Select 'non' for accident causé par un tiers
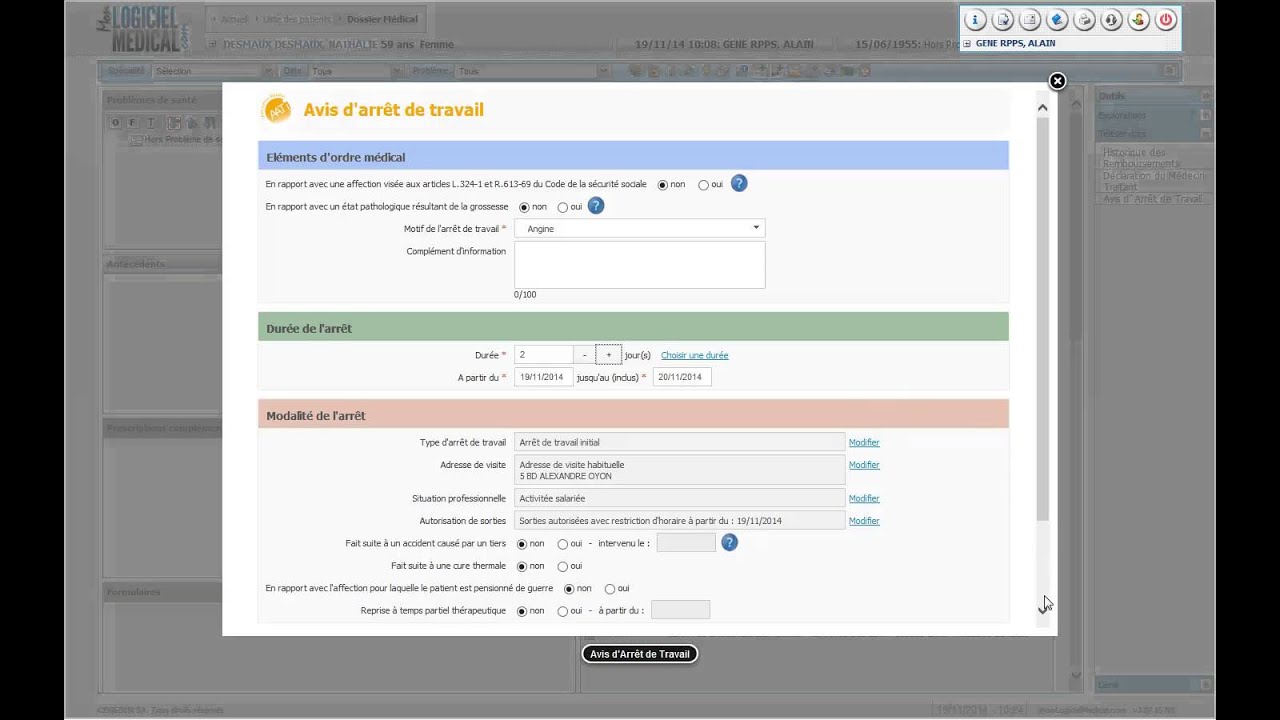Image resolution: width=1280 pixels, height=720 pixels. 521,544
